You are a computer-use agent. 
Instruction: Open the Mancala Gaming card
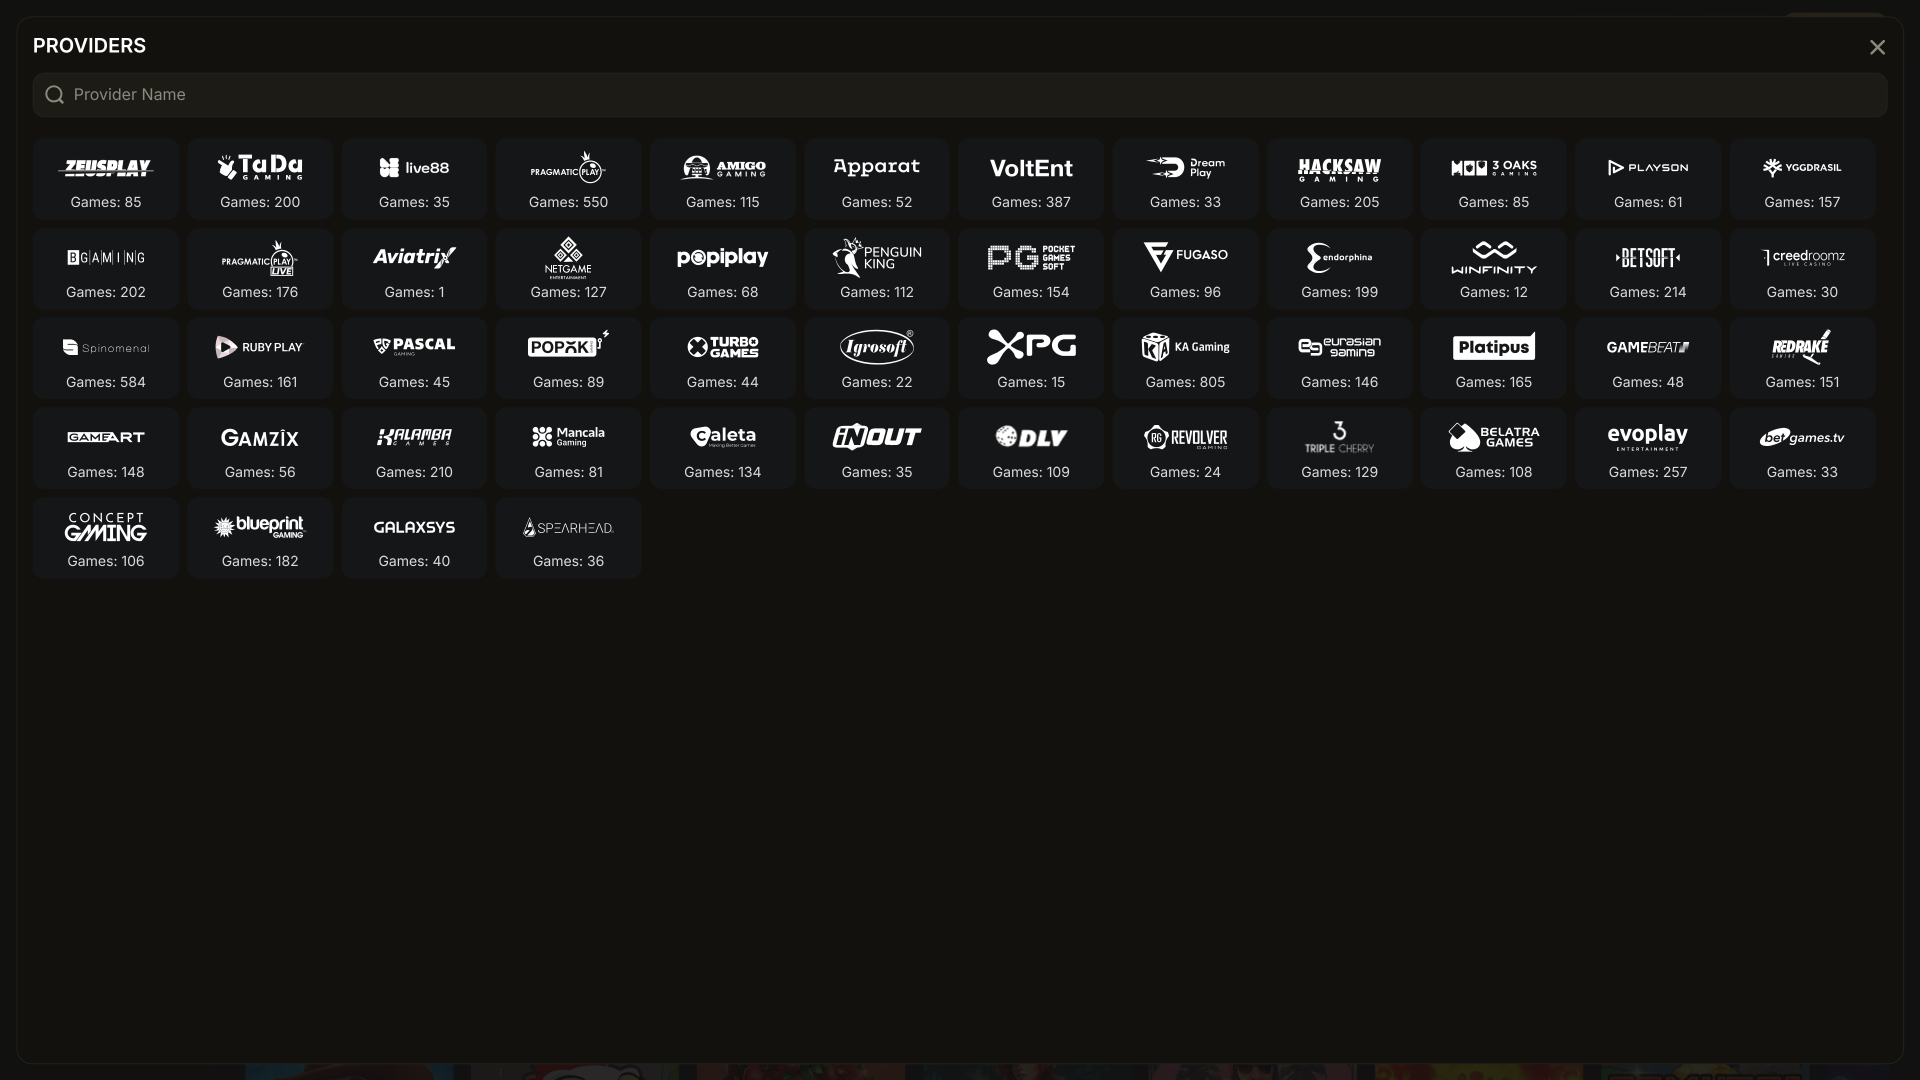[568, 449]
